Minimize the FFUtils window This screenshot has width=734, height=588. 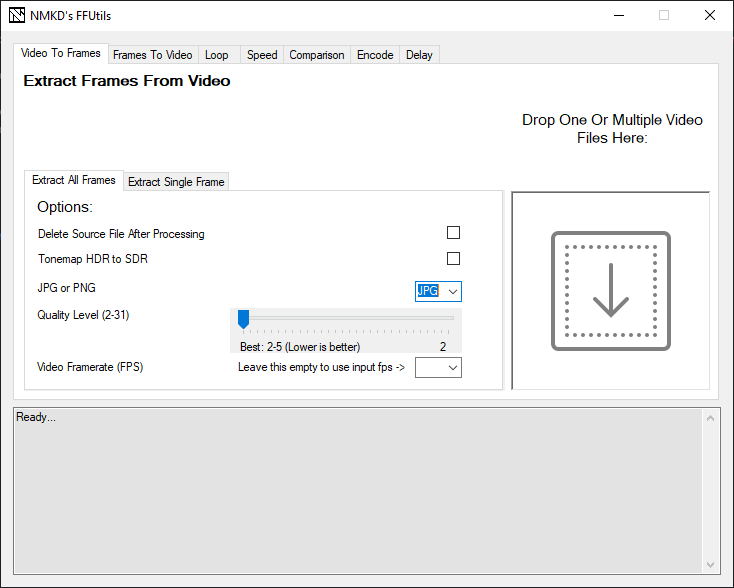[x=619, y=15]
